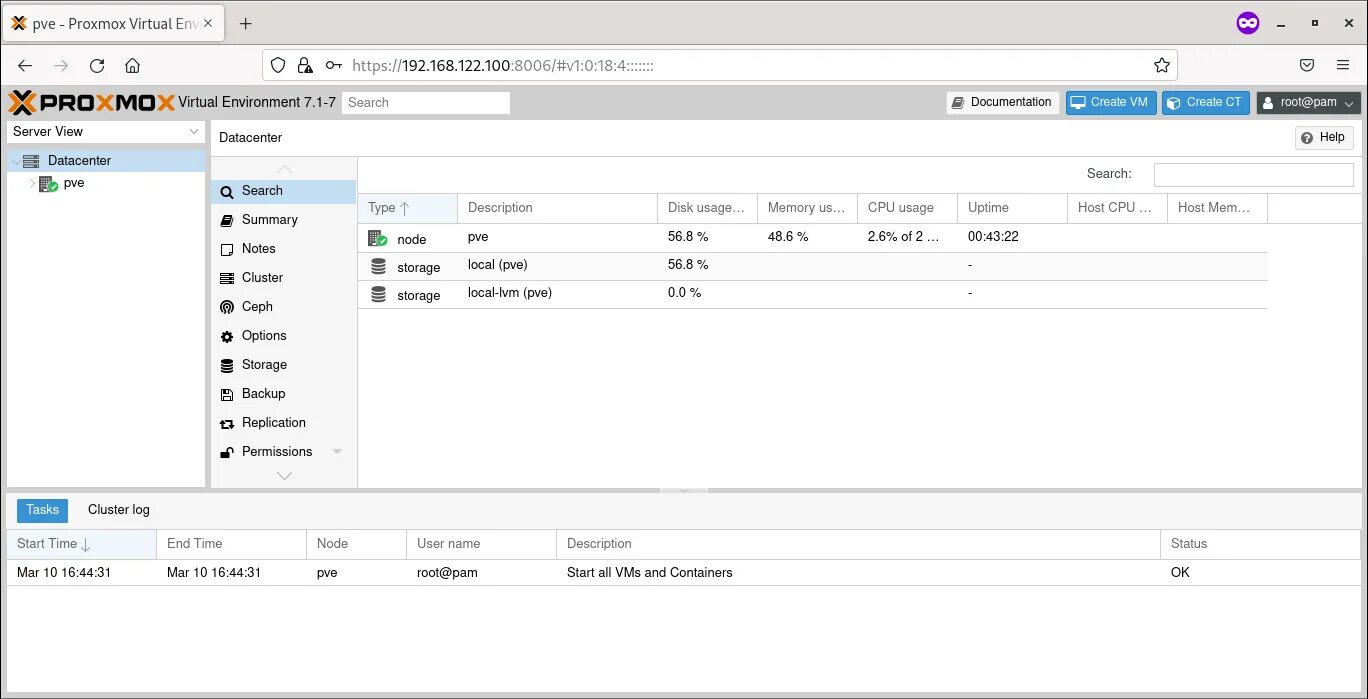The image size is (1368, 699).
Task: Switch to the Cluster log tab
Action: tap(119, 510)
